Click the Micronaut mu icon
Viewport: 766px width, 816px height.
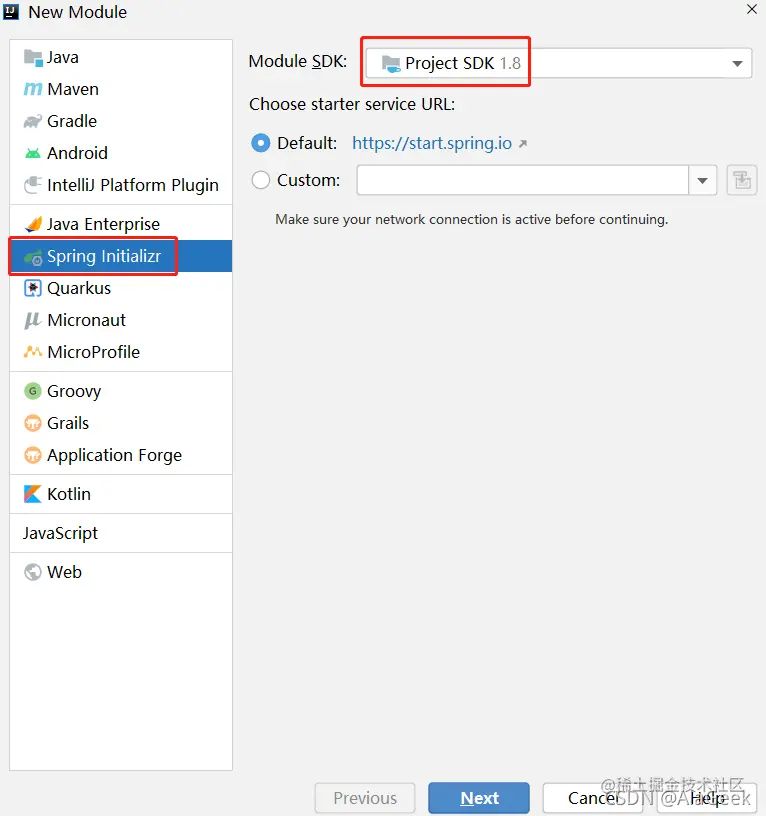(33, 320)
